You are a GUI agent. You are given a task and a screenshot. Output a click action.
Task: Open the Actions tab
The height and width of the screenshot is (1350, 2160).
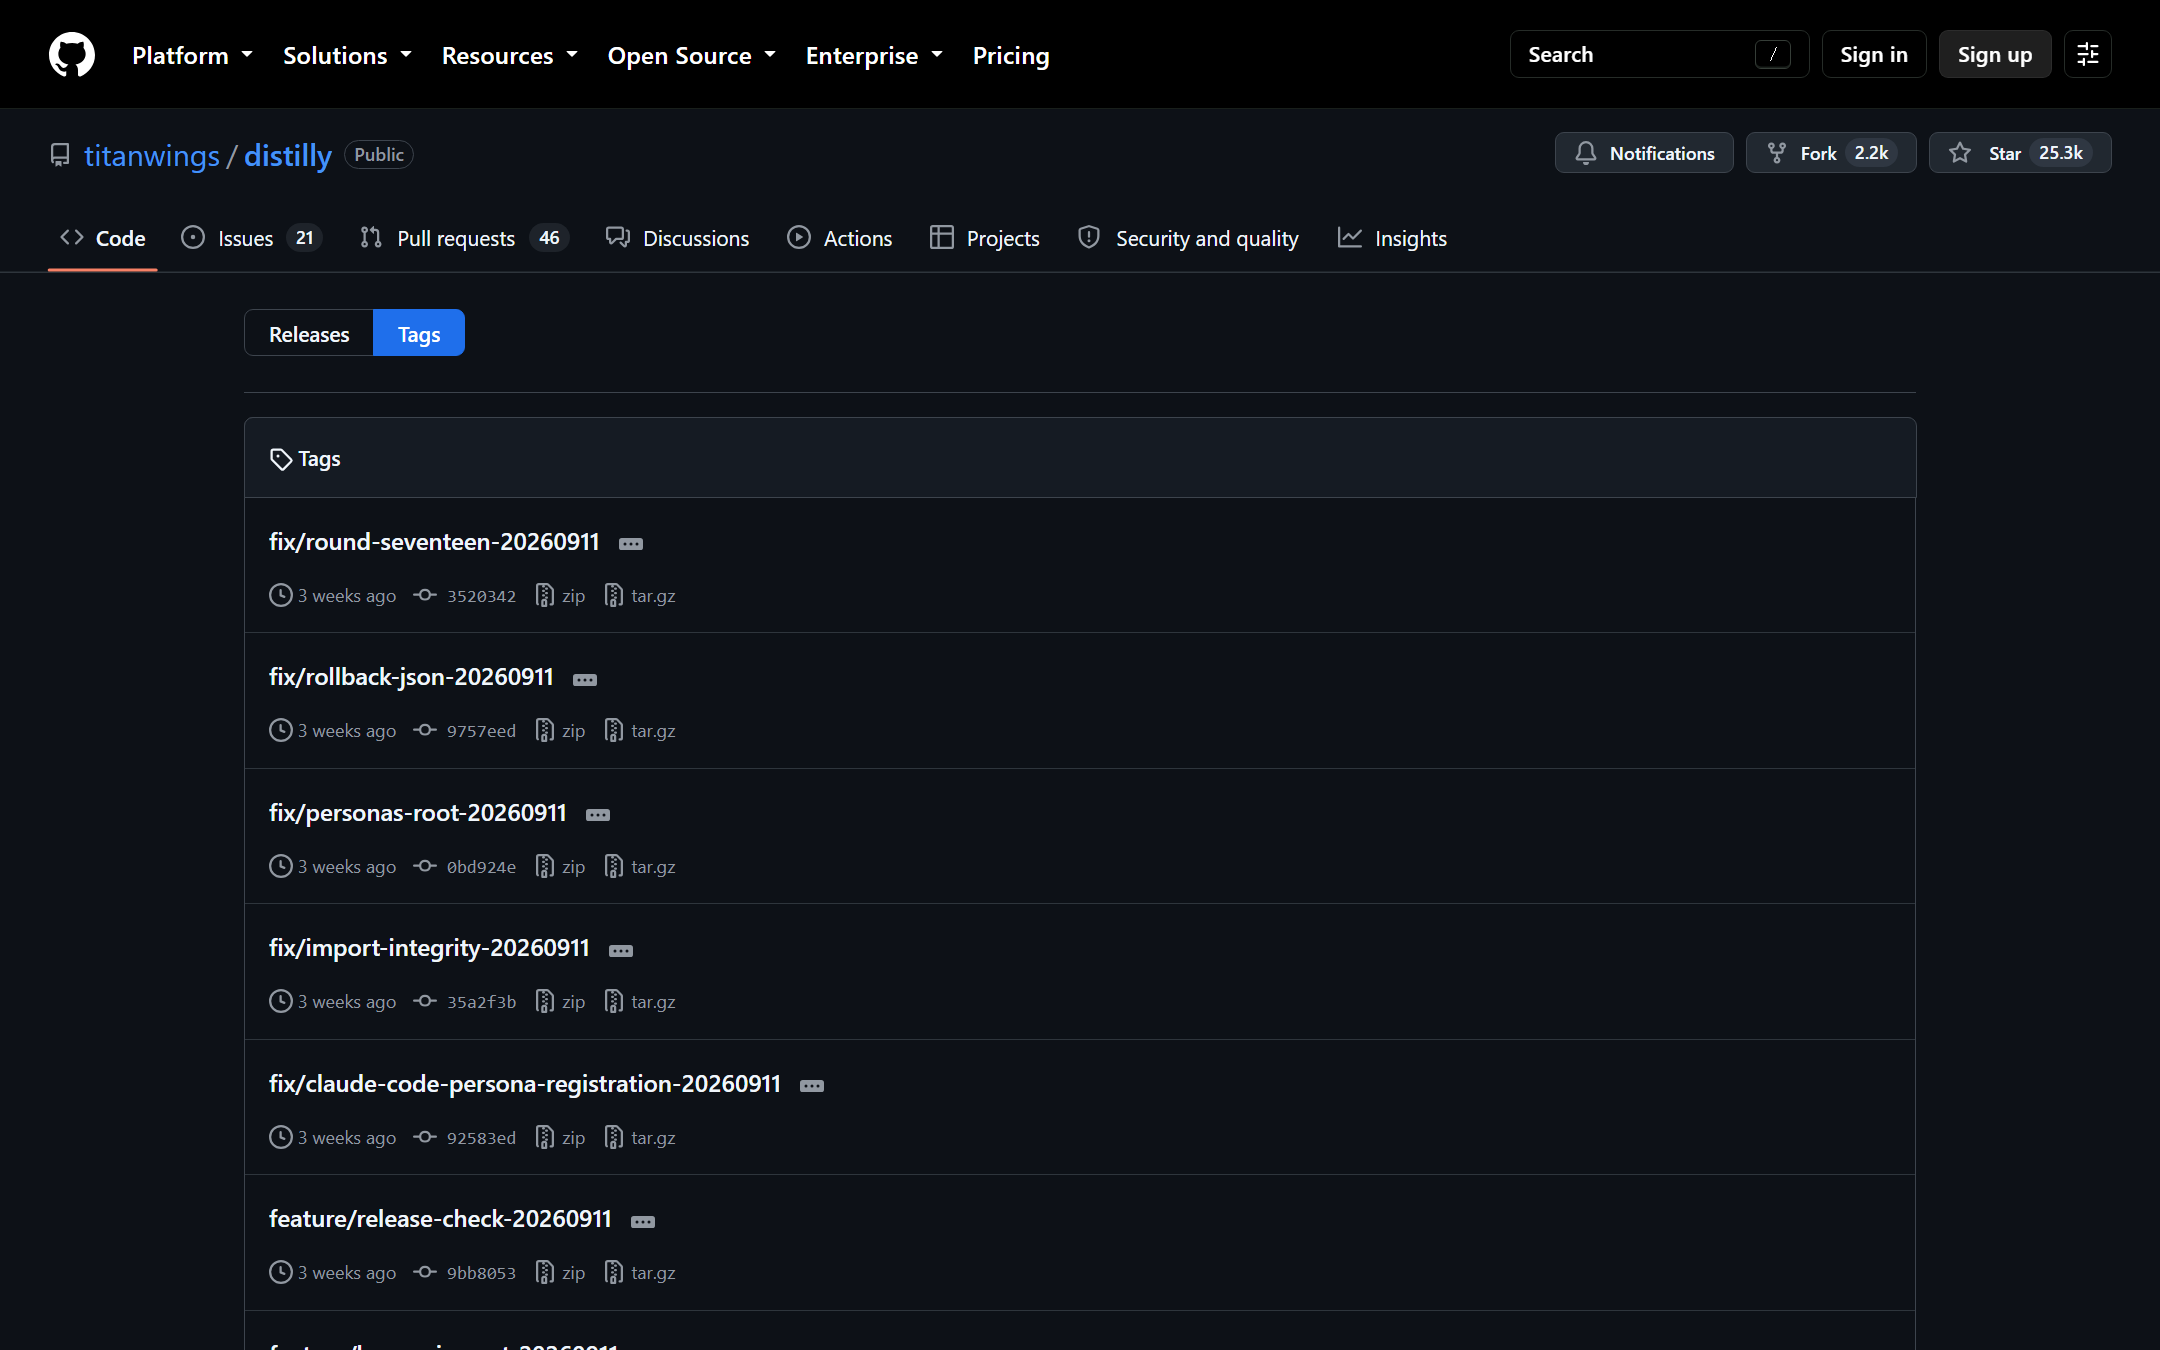[x=839, y=238]
